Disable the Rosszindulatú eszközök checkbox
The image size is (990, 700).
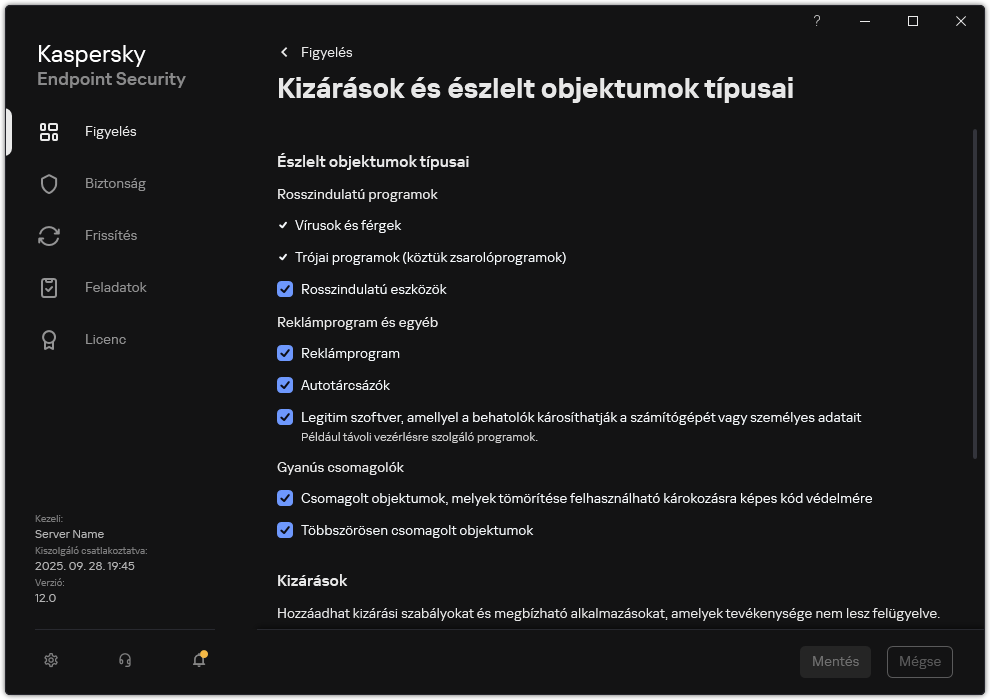(x=285, y=290)
